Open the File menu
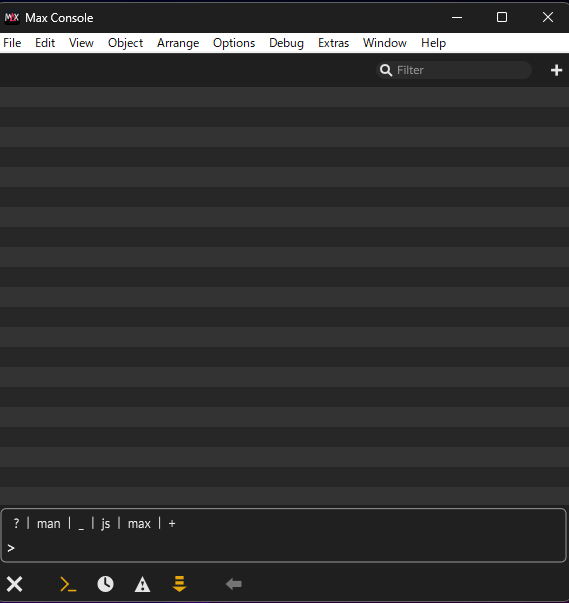This screenshot has width=569, height=603. (x=12, y=43)
